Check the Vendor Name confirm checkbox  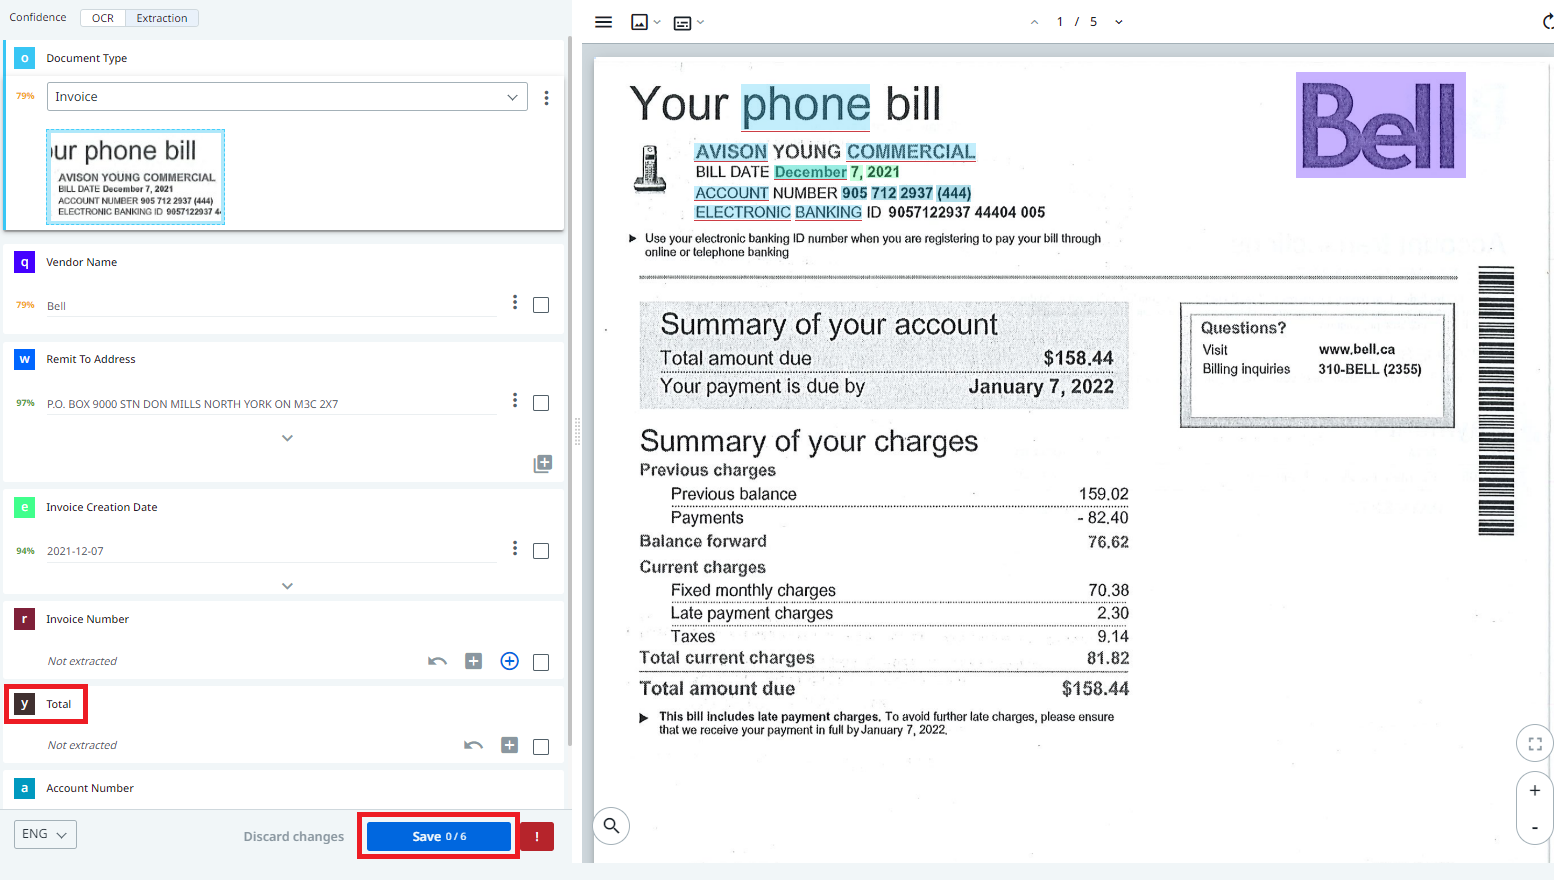pos(541,305)
